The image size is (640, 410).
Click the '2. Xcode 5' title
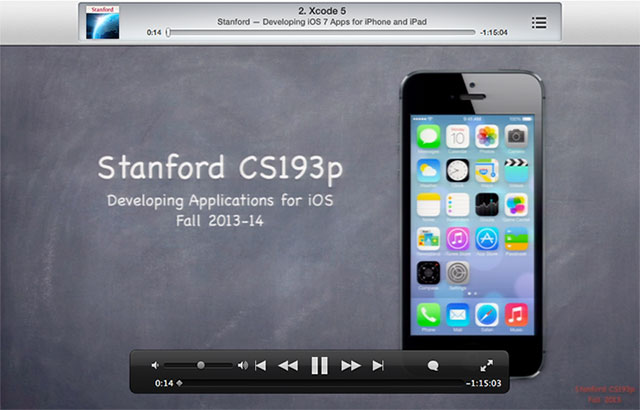[322, 11]
